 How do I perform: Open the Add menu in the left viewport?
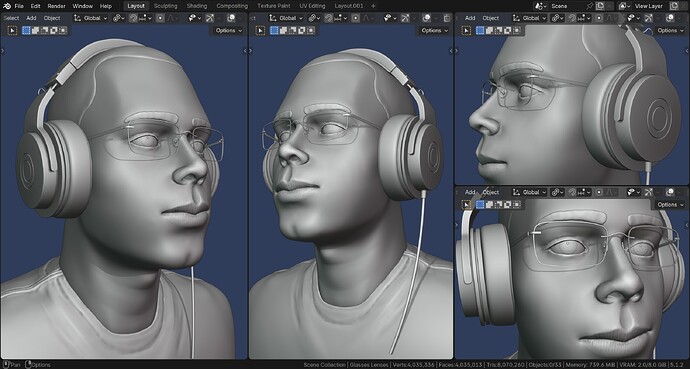(x=31, y=18)
